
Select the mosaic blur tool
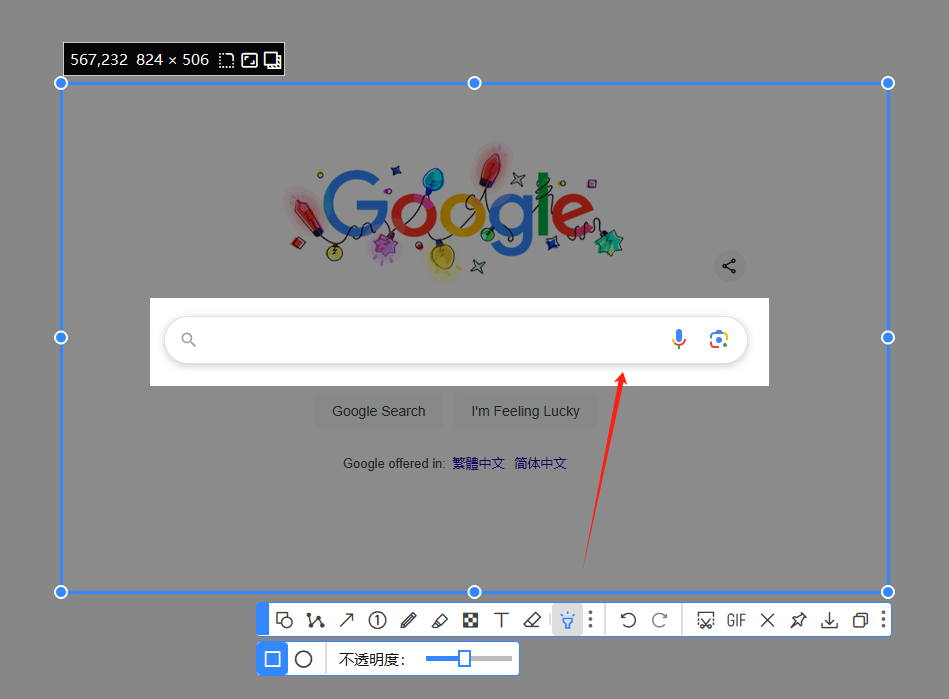(x=470, y=620)
